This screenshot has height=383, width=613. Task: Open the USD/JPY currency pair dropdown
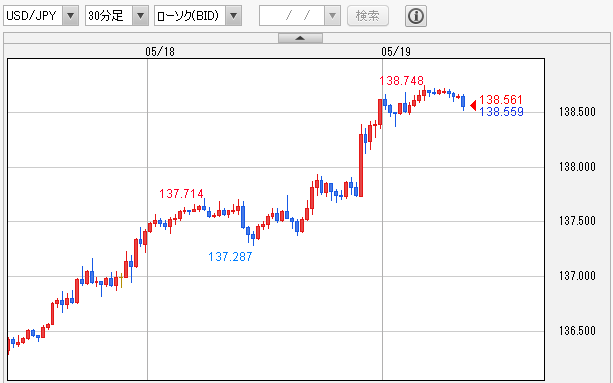coord(41,16)
